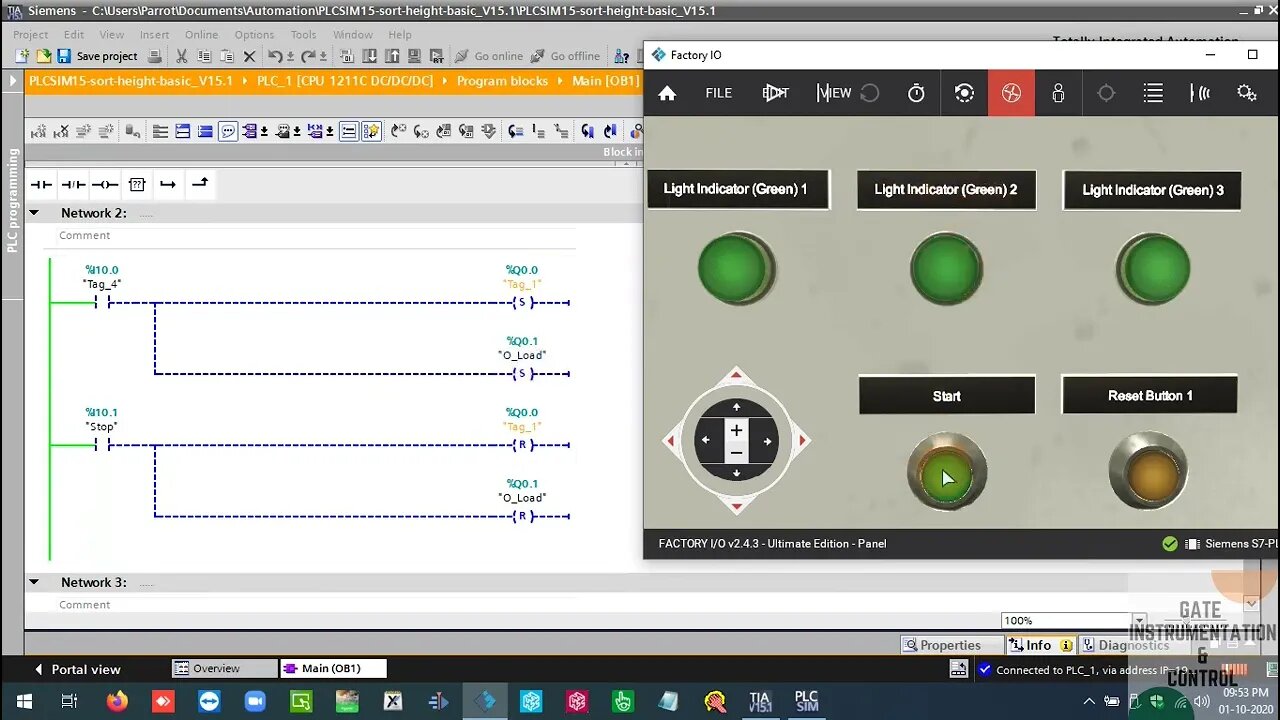This screenshot has width=1280, height=720.
Task: Click Save project in TIA Portal toolbar
Action: tap(97, 56)
